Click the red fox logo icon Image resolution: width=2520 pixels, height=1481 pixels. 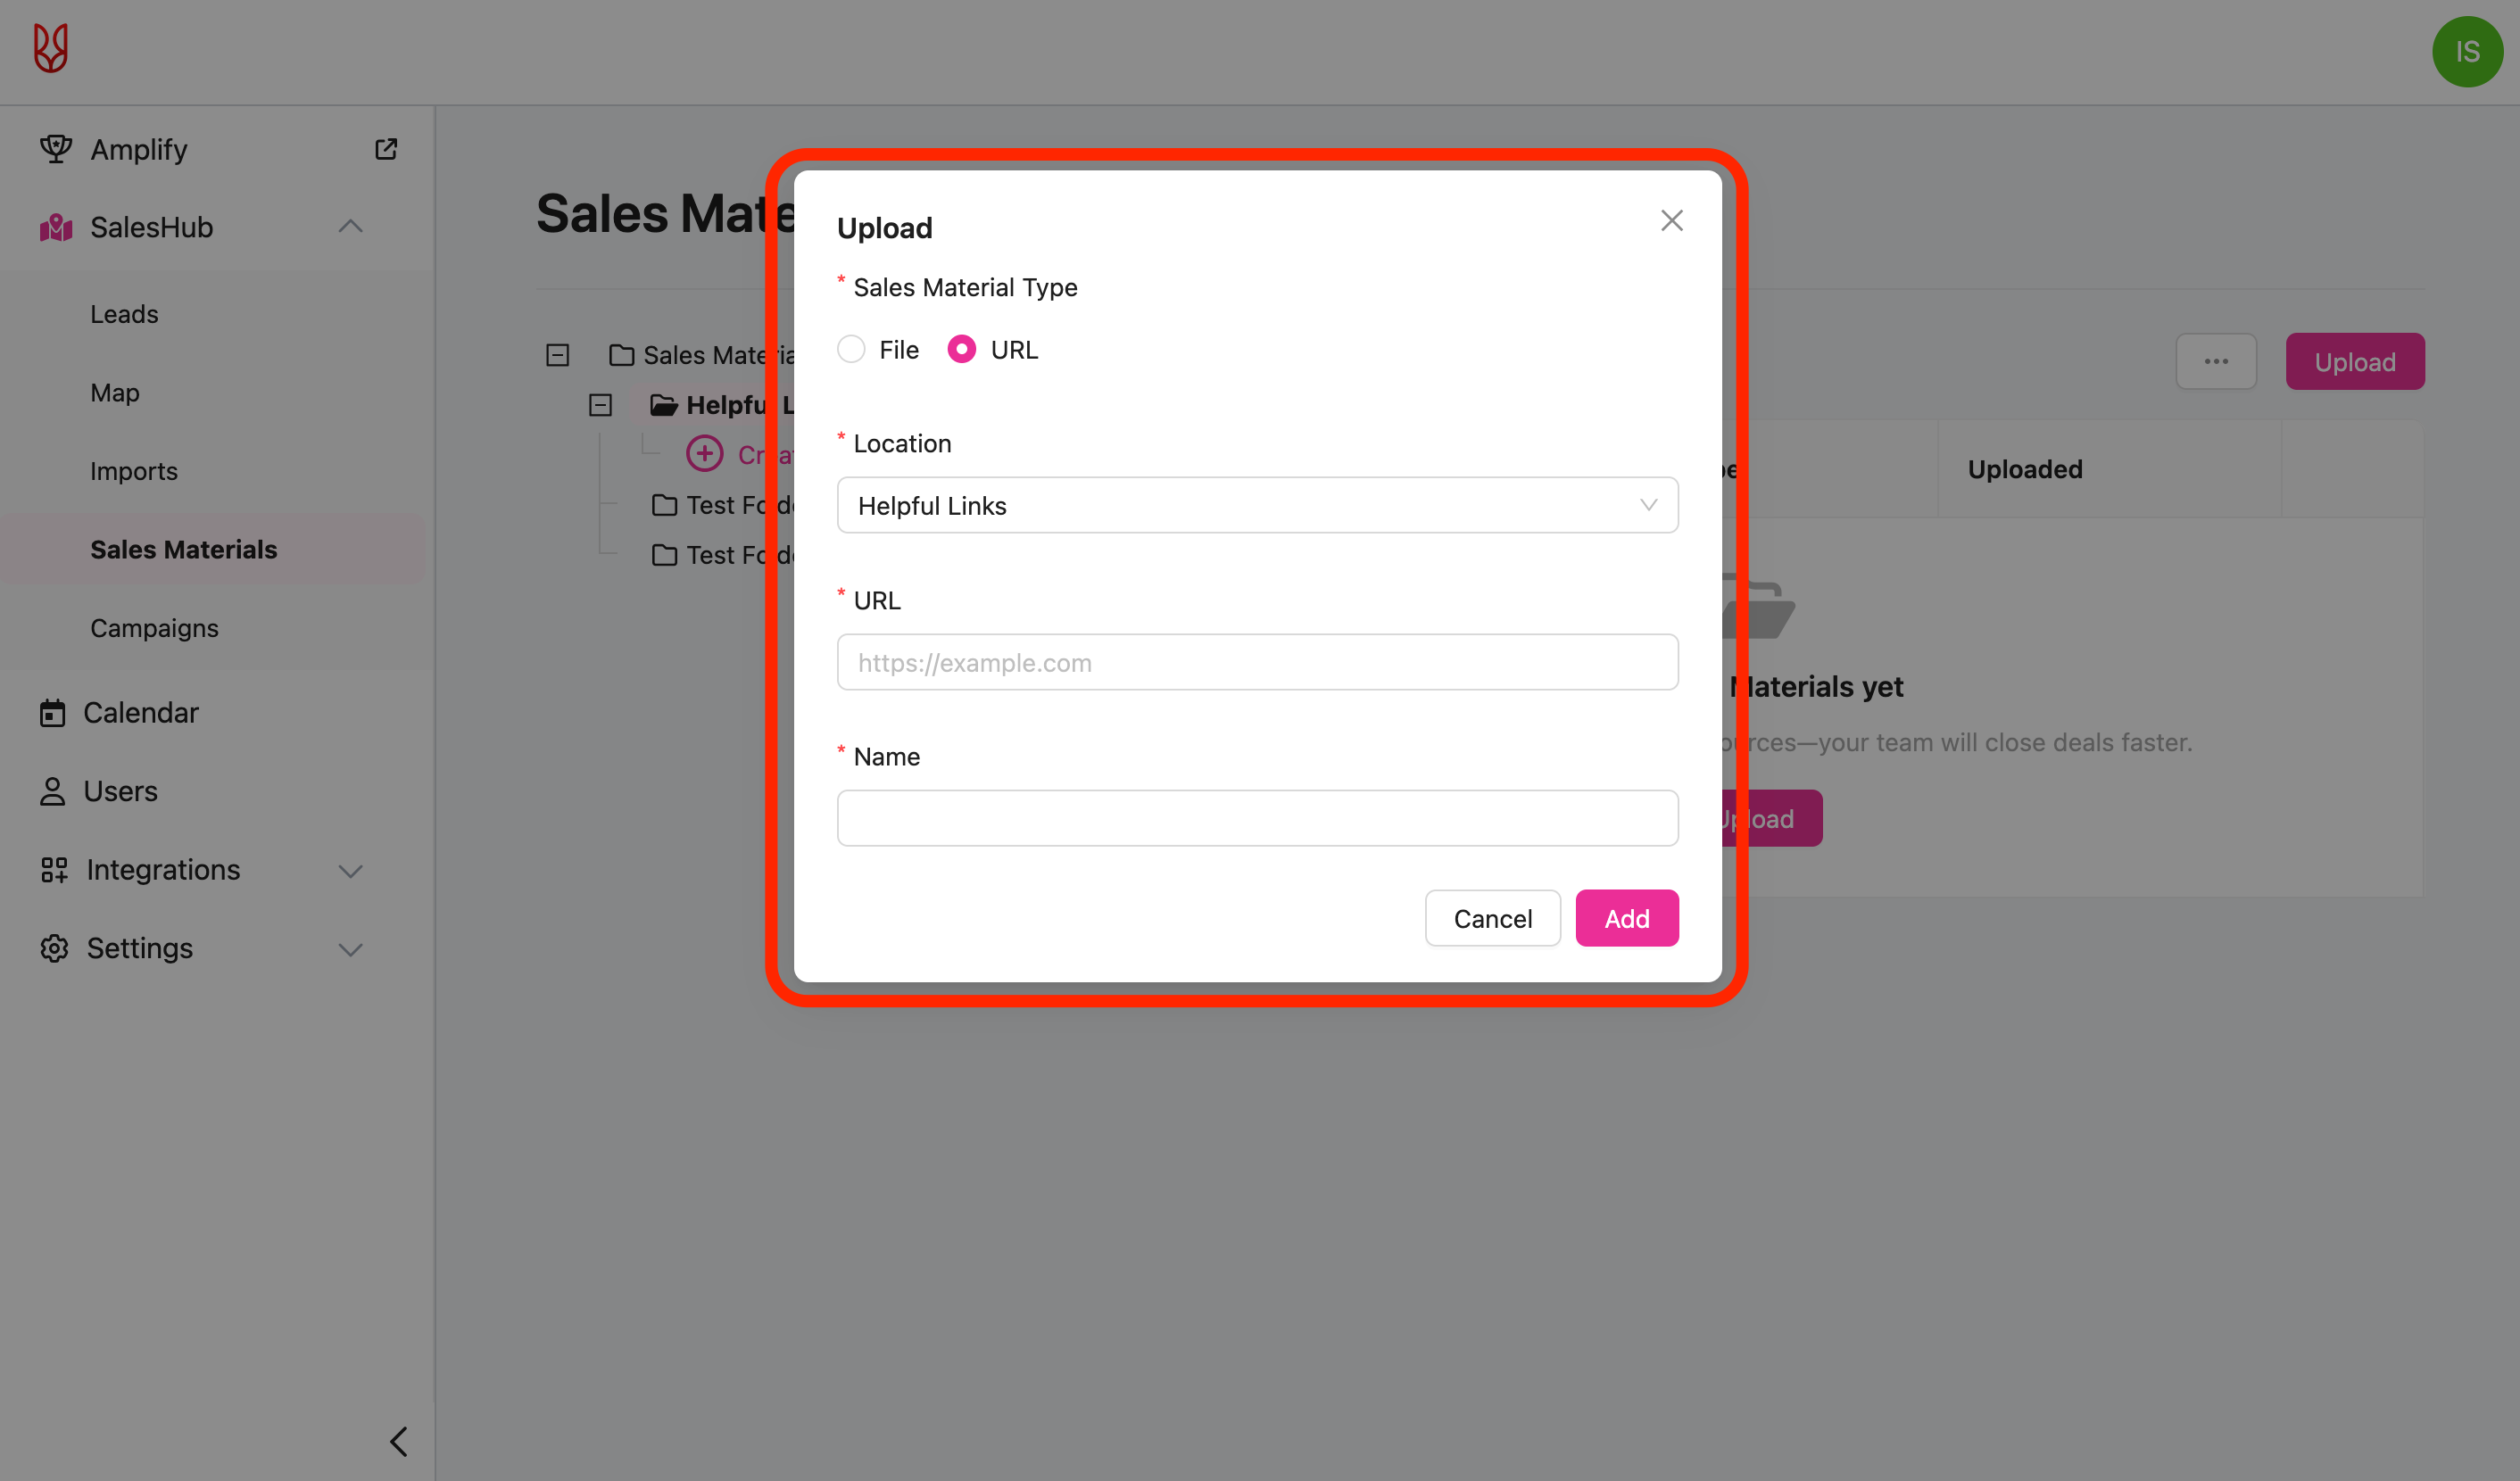pos(51,49)
